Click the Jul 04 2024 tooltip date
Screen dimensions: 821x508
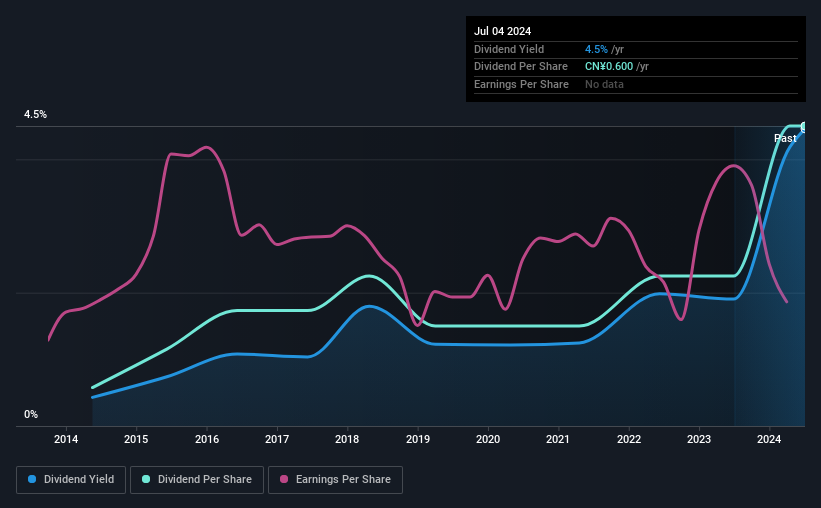point(502,31)
